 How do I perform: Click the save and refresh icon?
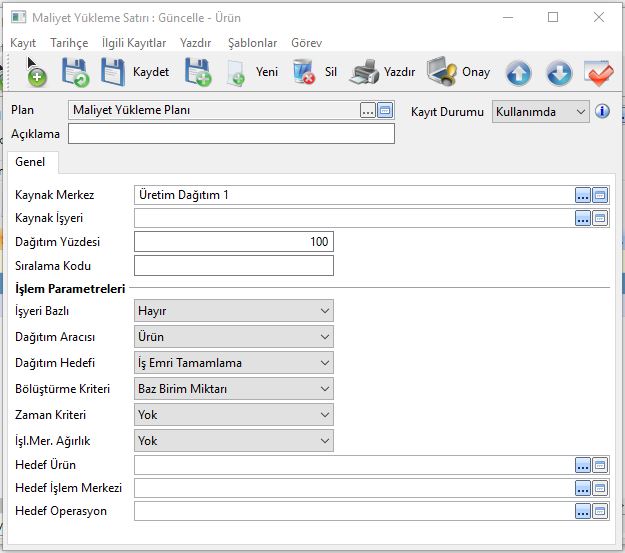pos(75,73)
